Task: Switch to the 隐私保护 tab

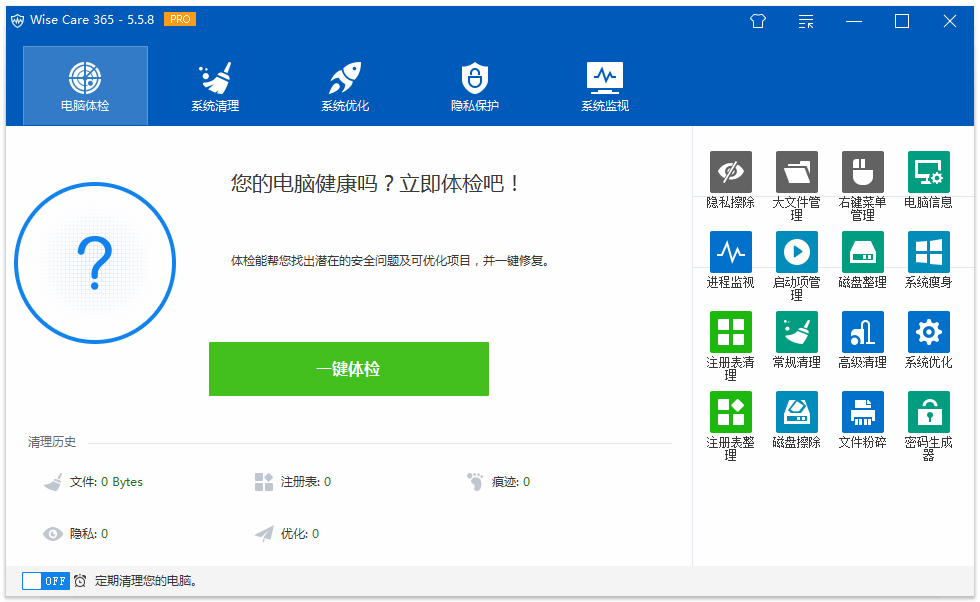Action: pyautogui.click(x=475, y=86)
